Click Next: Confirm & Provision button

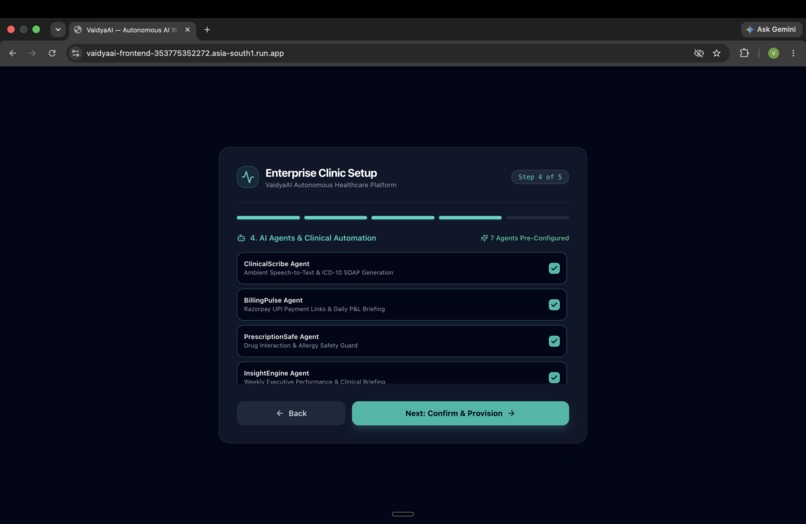tap(460, 413)
